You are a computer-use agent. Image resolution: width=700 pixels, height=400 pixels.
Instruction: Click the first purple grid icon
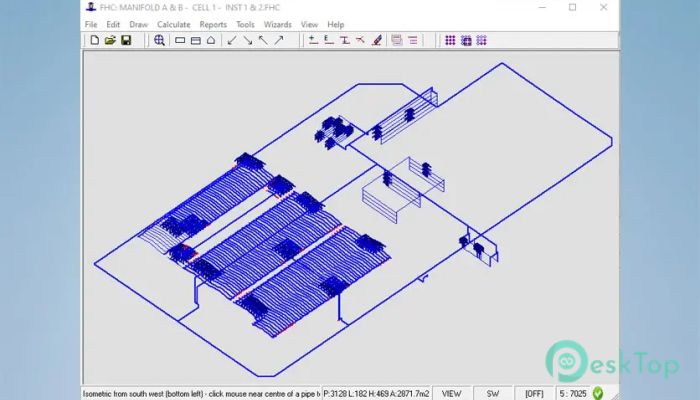(x=450, y=41)
